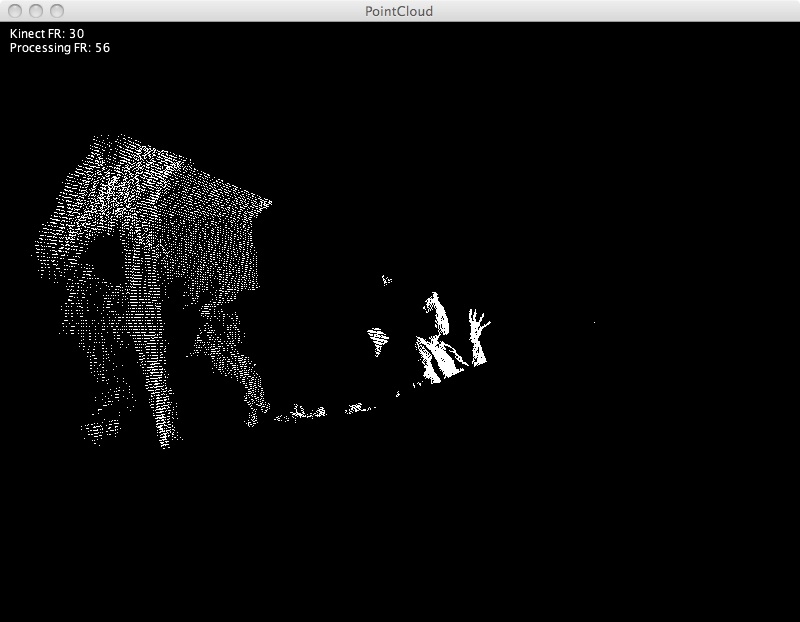Pick the dark hole in left point cloud
800x622 pixels.
(102, 263)
